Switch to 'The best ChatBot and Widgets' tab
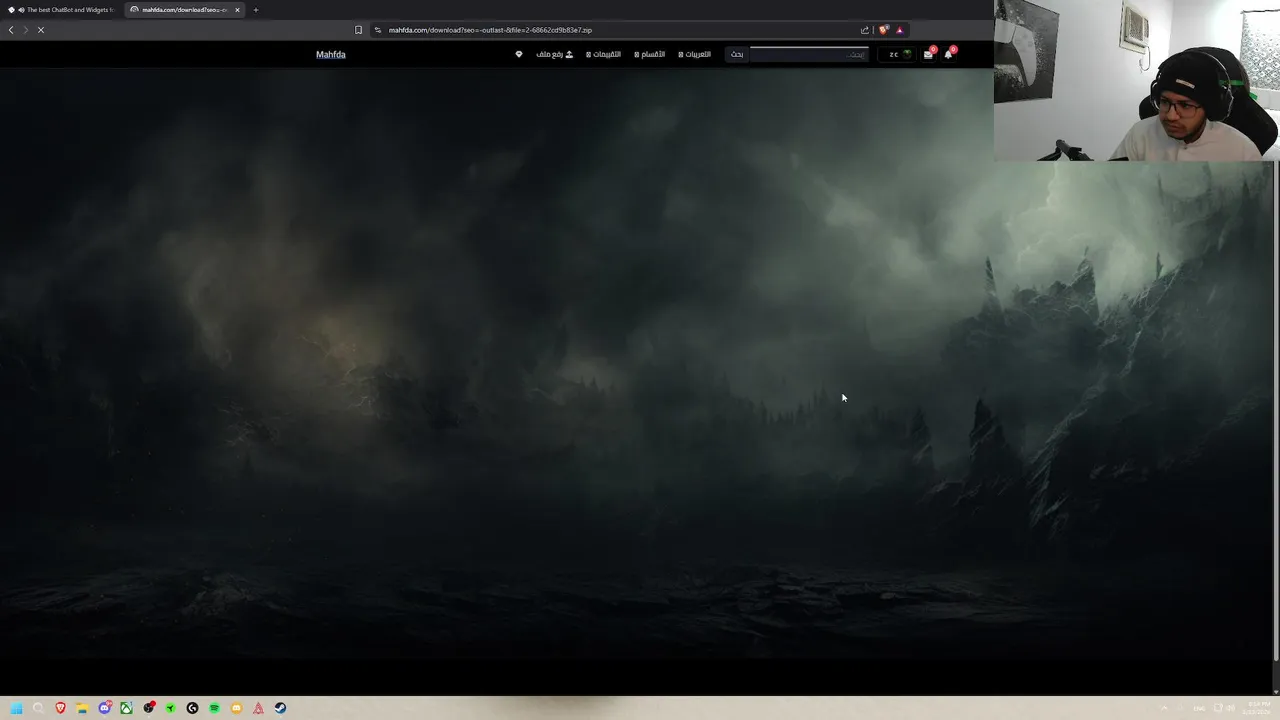 tap(61, 10)
